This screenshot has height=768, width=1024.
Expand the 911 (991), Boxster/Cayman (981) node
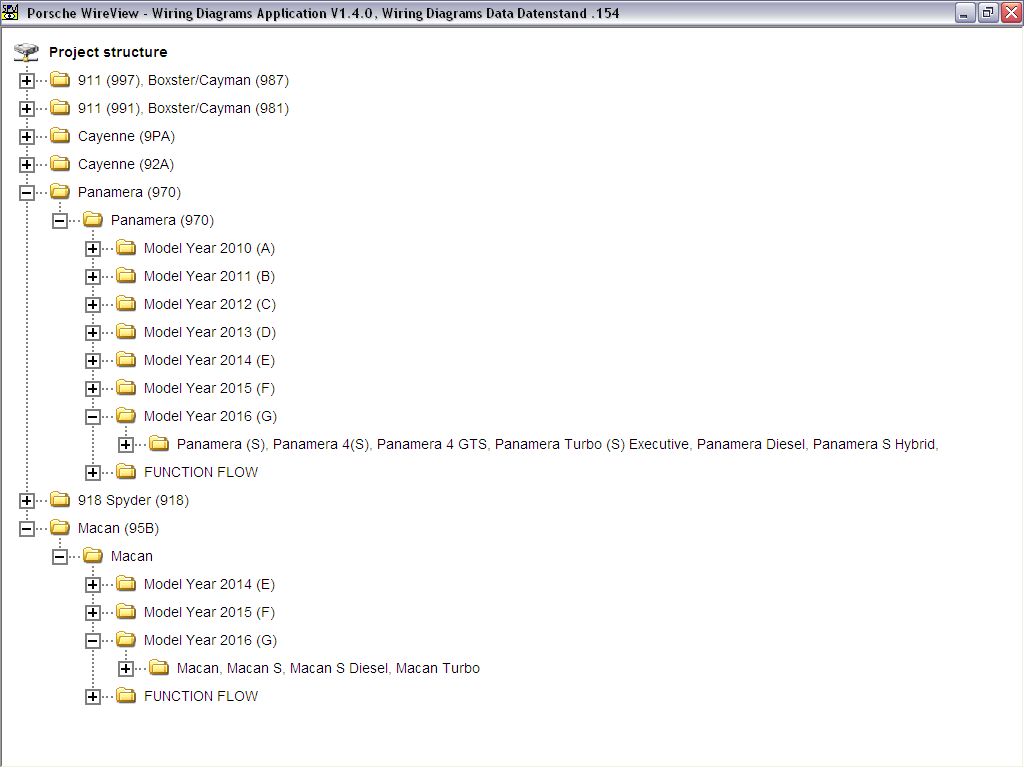coord(27,109)
